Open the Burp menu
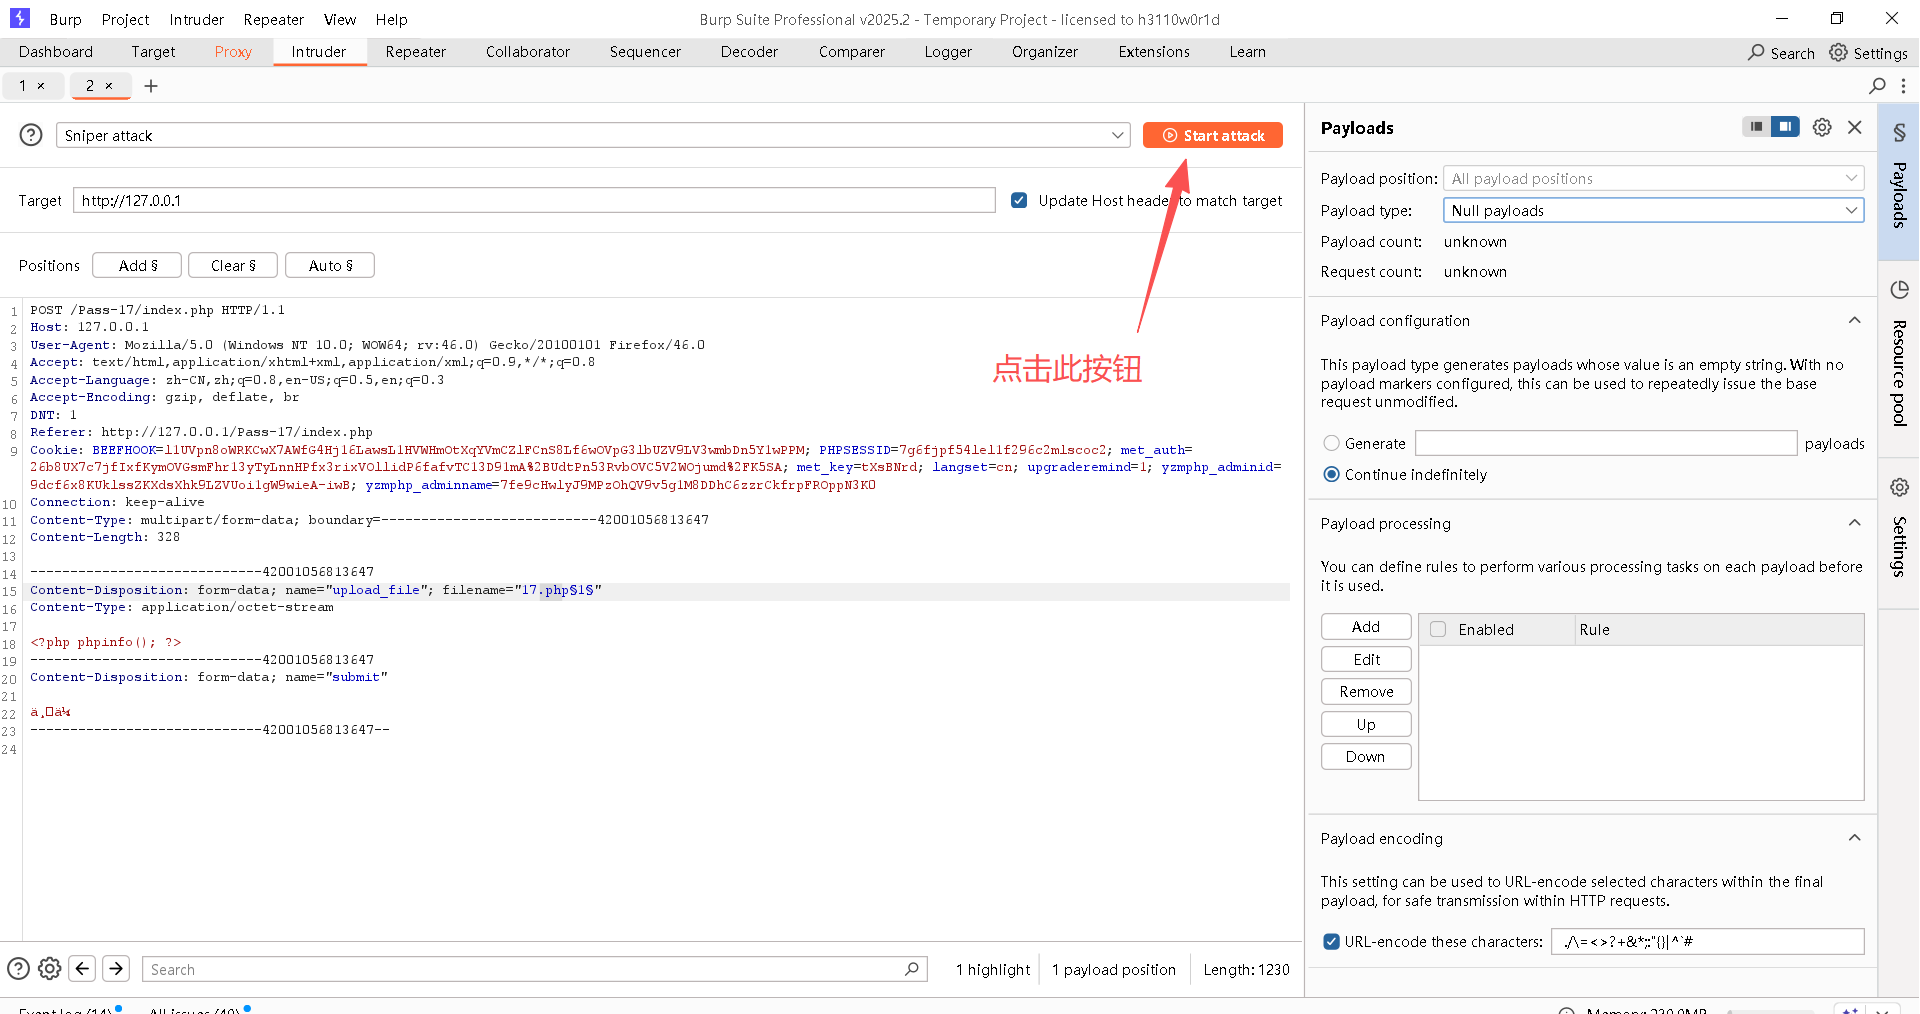The image size is (1920, 1014). 65,19
